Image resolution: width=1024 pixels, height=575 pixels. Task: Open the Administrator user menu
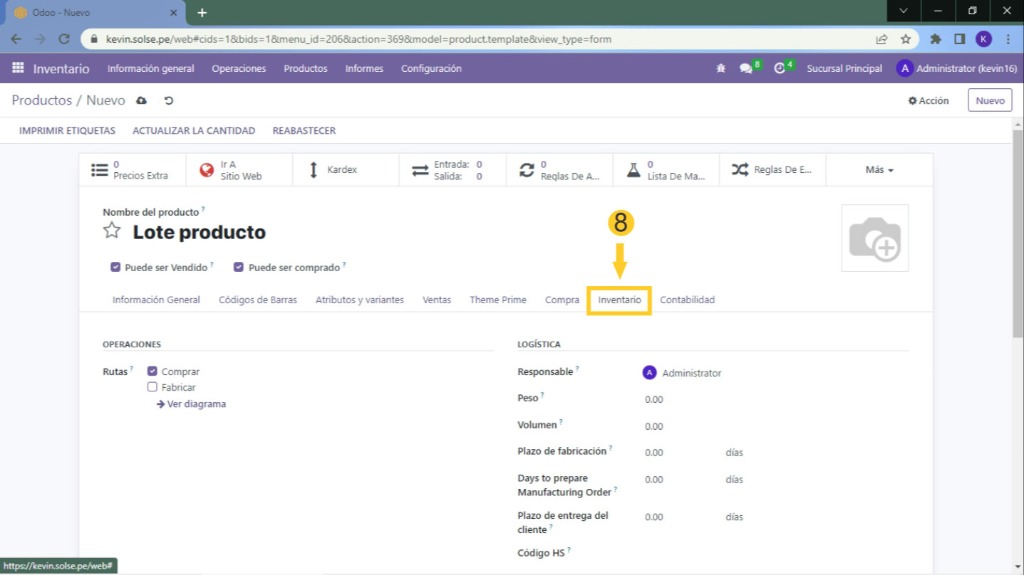point(956,68)
